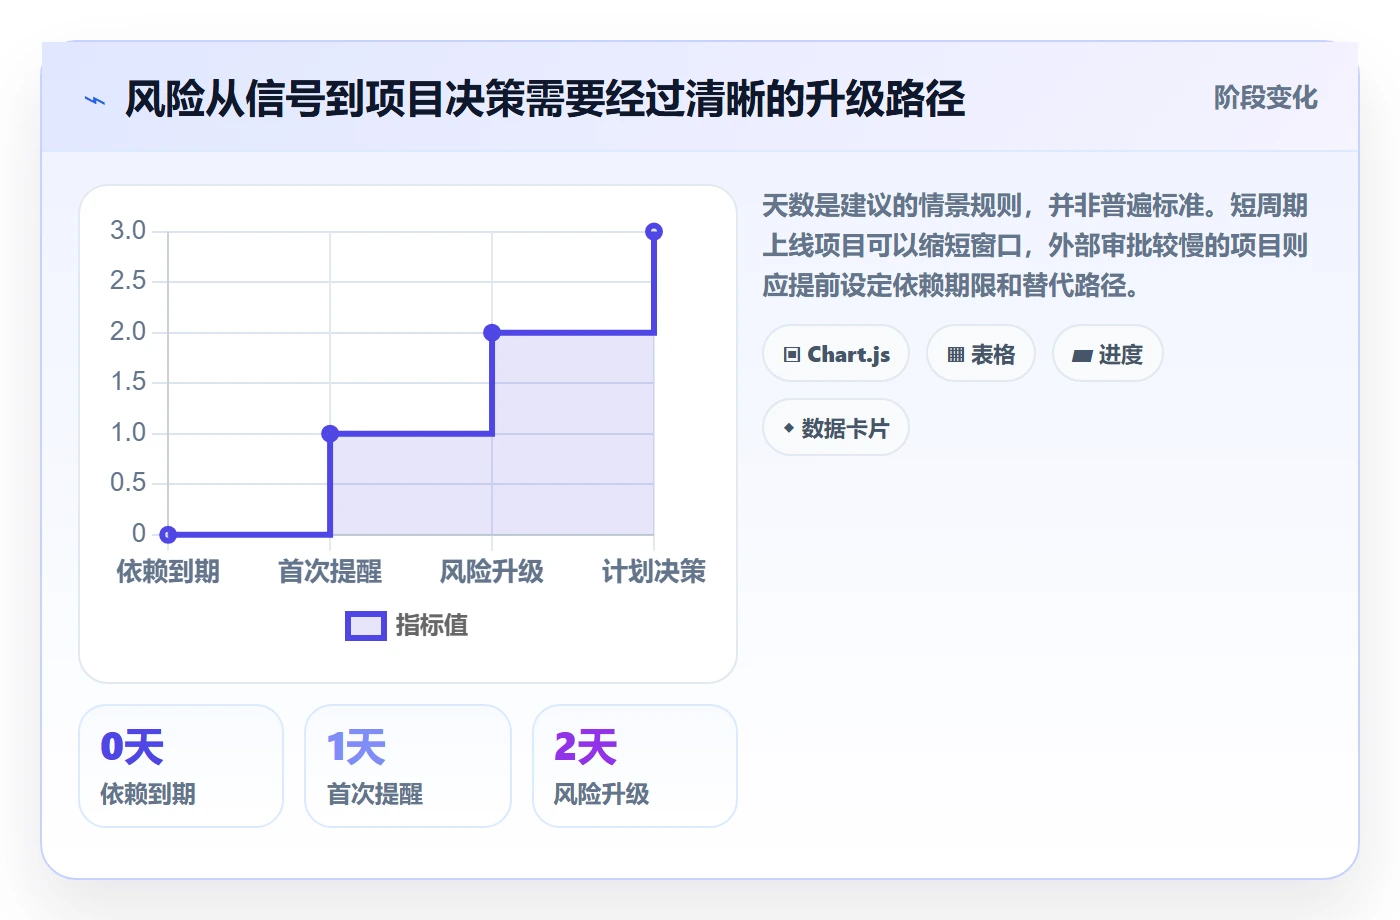The height and width of the screenshot is (920, 1400).
Task: Click the bar icon in the 进度 chip
Action: click(x=1082, y=355)
